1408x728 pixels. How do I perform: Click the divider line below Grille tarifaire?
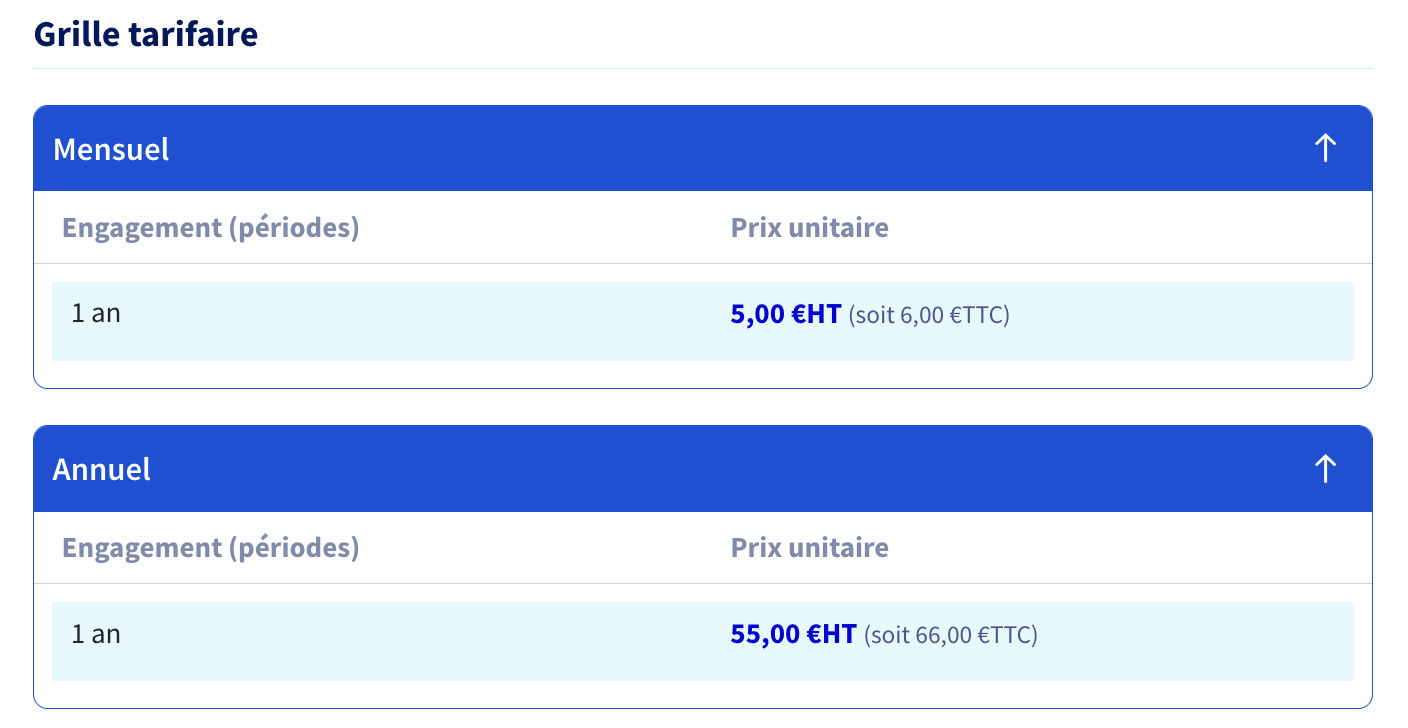703,69
